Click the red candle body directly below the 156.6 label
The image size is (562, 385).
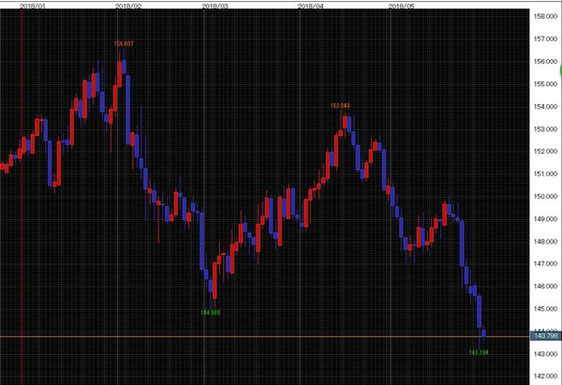(x=119, y=74)
